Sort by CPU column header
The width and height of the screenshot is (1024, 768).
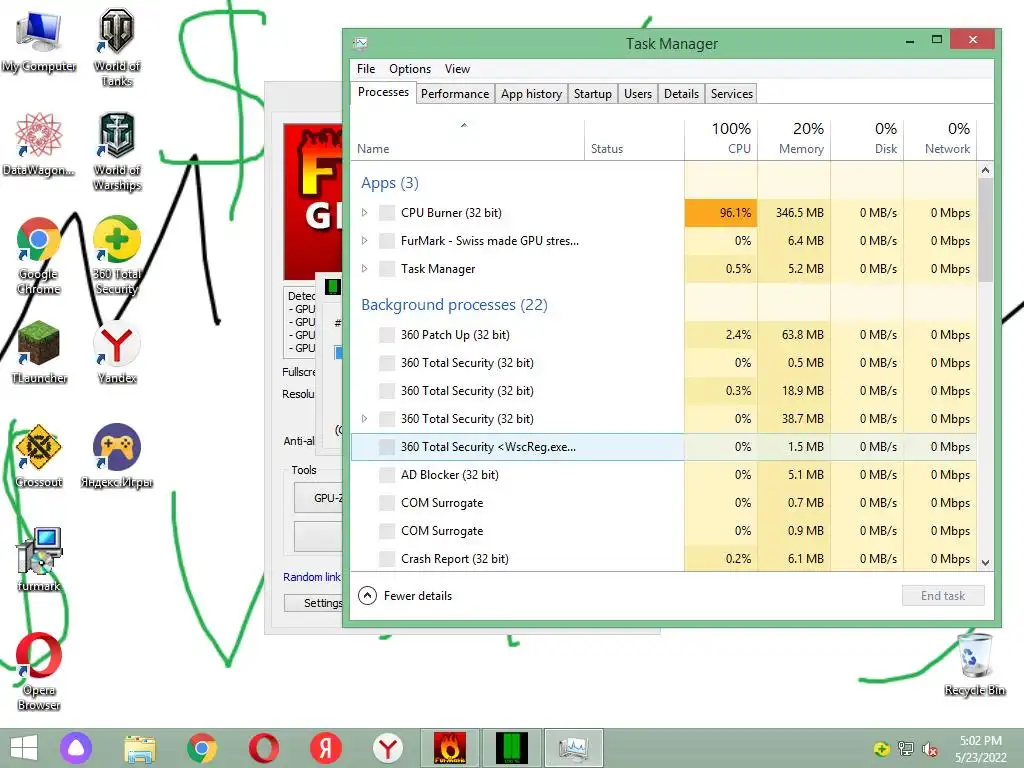coord(721,138)
